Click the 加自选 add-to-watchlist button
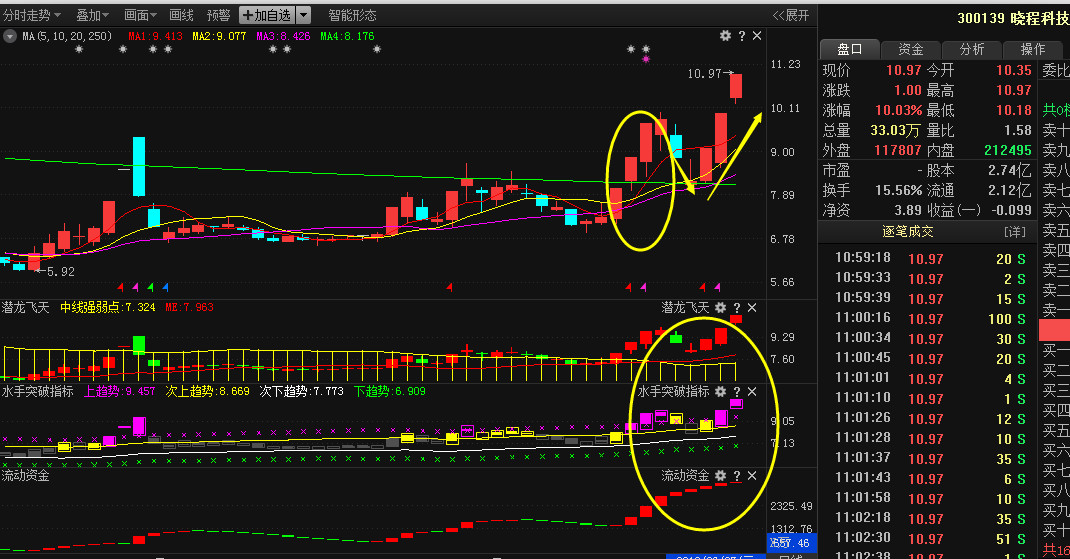Viewport: 1070px width, 559px height. 267,15
